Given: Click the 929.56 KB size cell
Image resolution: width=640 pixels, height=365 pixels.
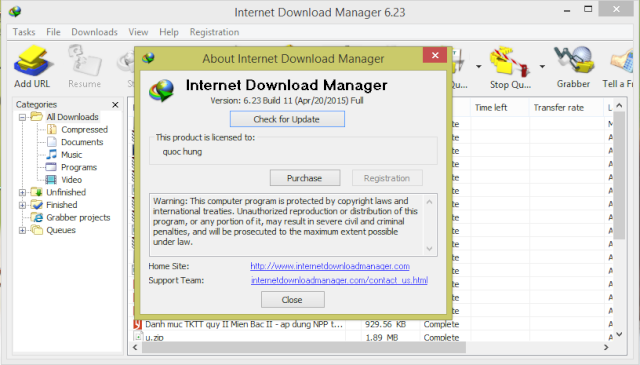Looking at the screenshot, I should (x=385, y=324).
